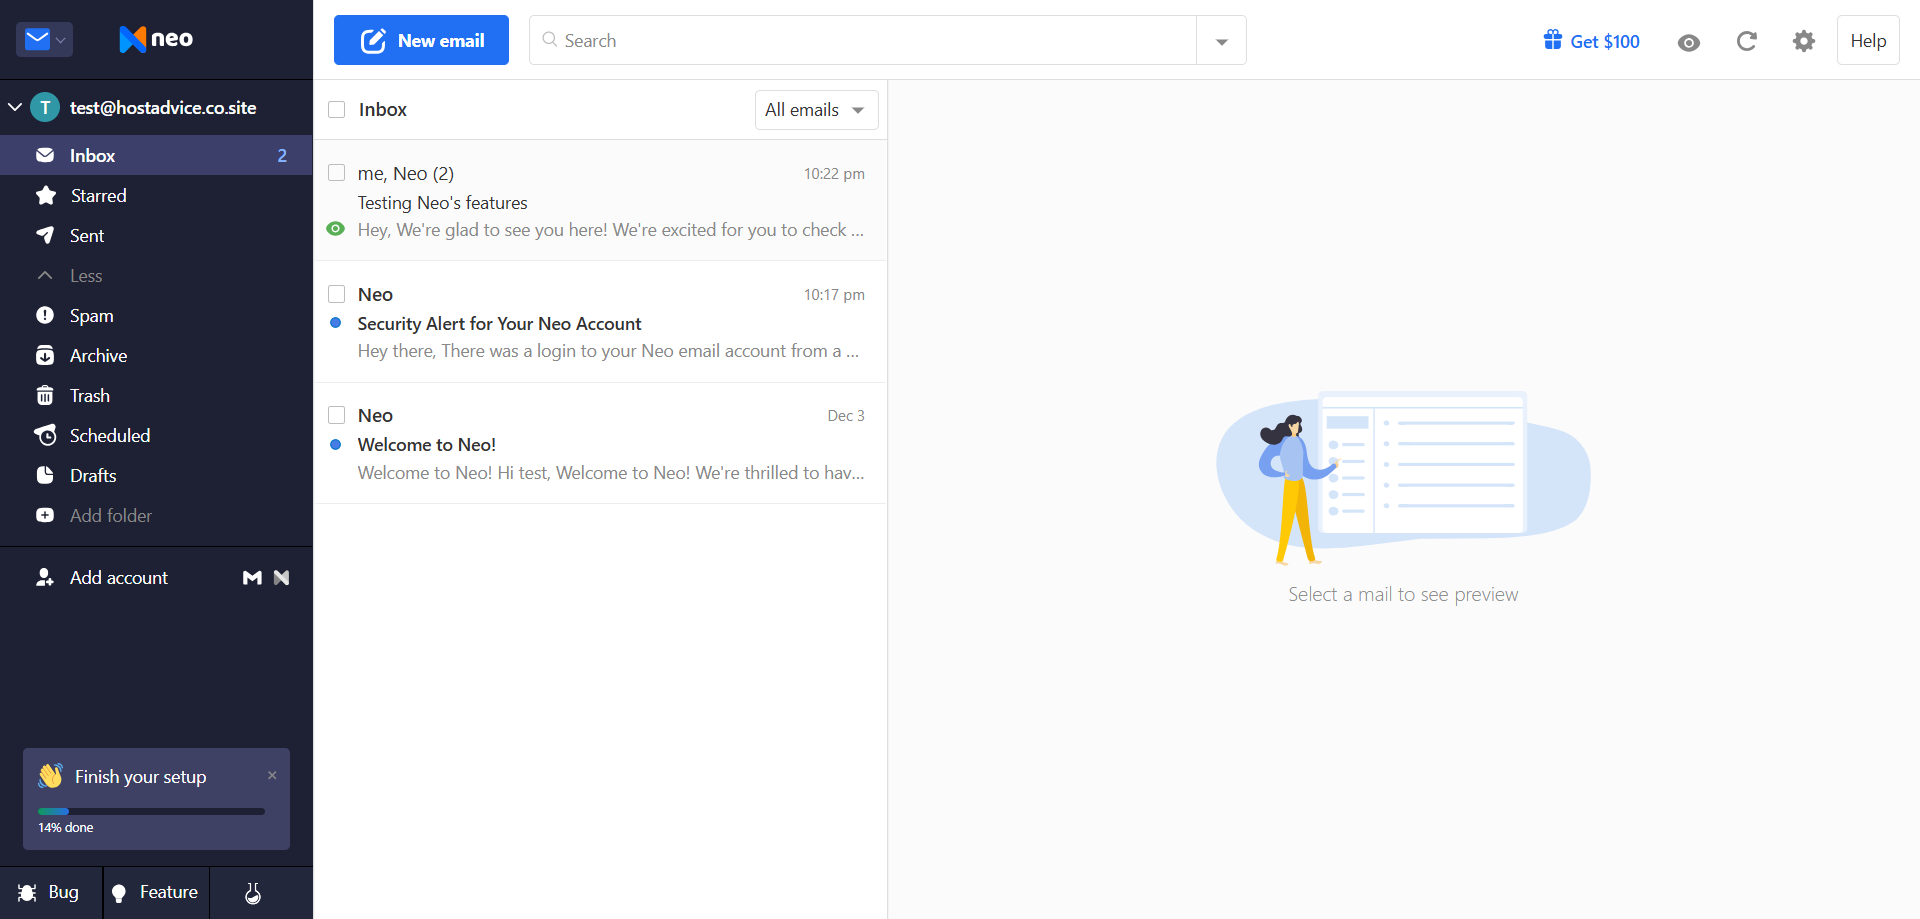Click the setup progress bar

[x=151, y=811]
